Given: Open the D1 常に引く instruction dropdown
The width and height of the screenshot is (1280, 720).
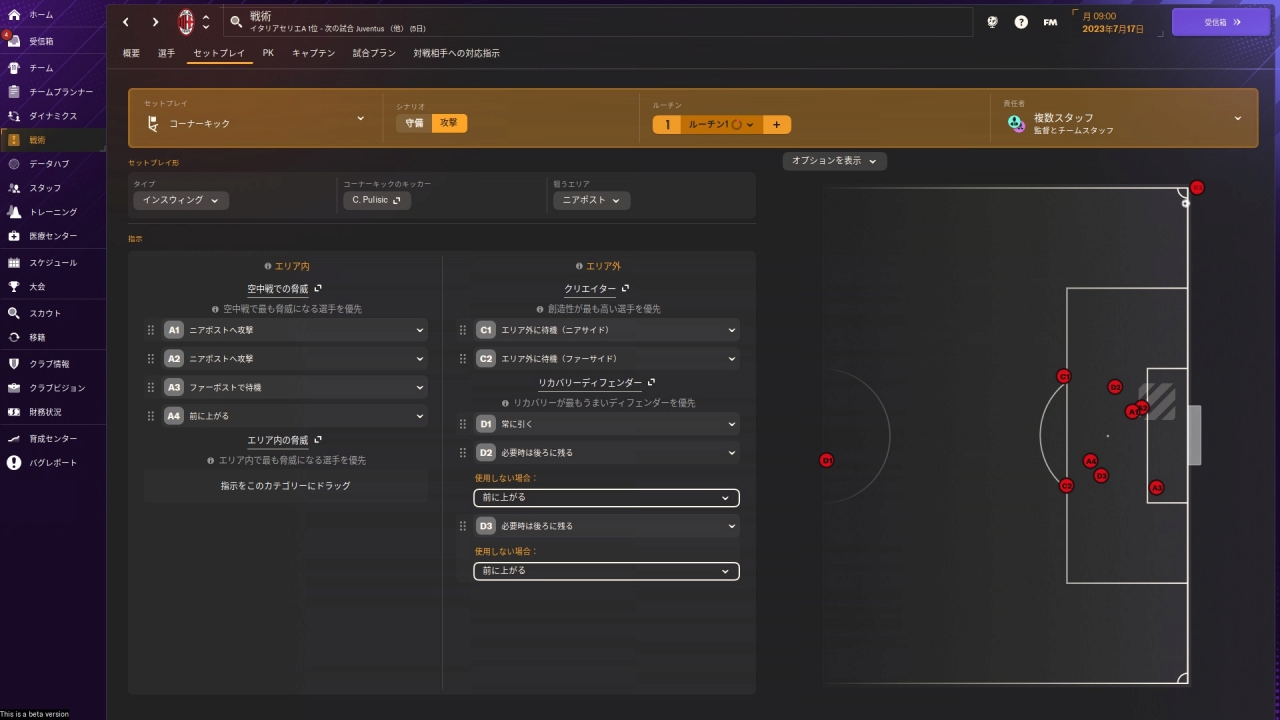Looking at the screenshot, I should pos(607,424).
